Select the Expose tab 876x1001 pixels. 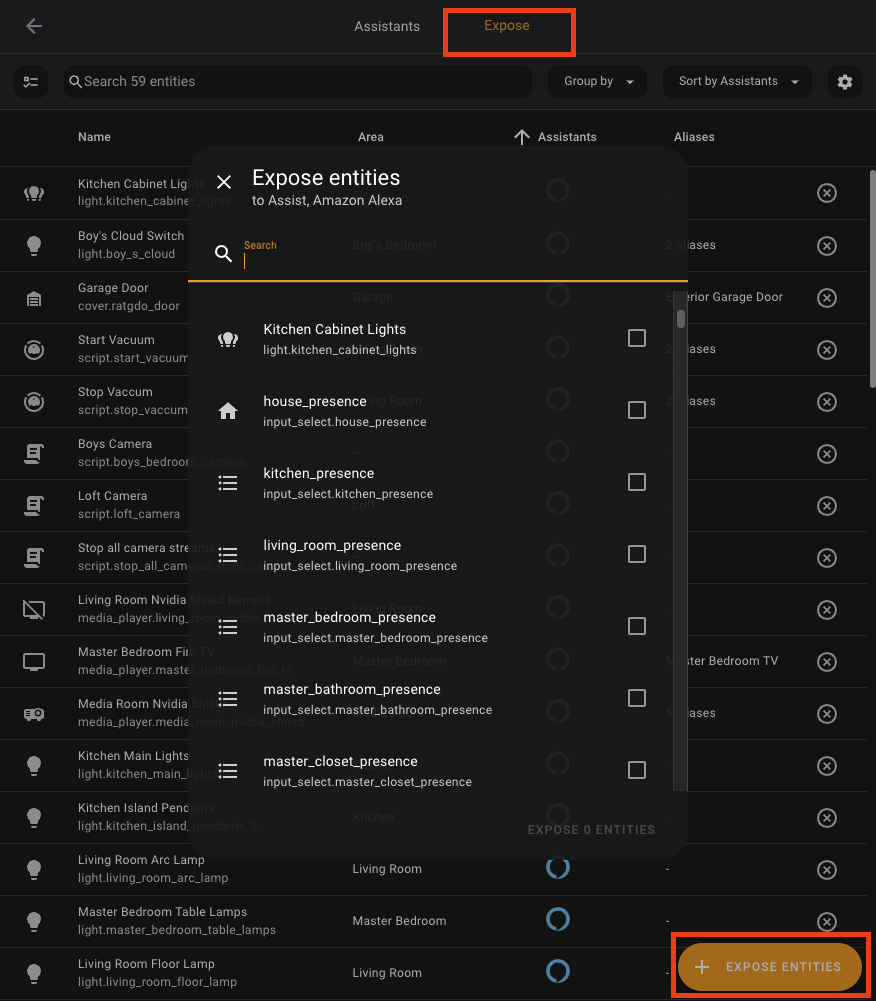(x=506, y=26)
